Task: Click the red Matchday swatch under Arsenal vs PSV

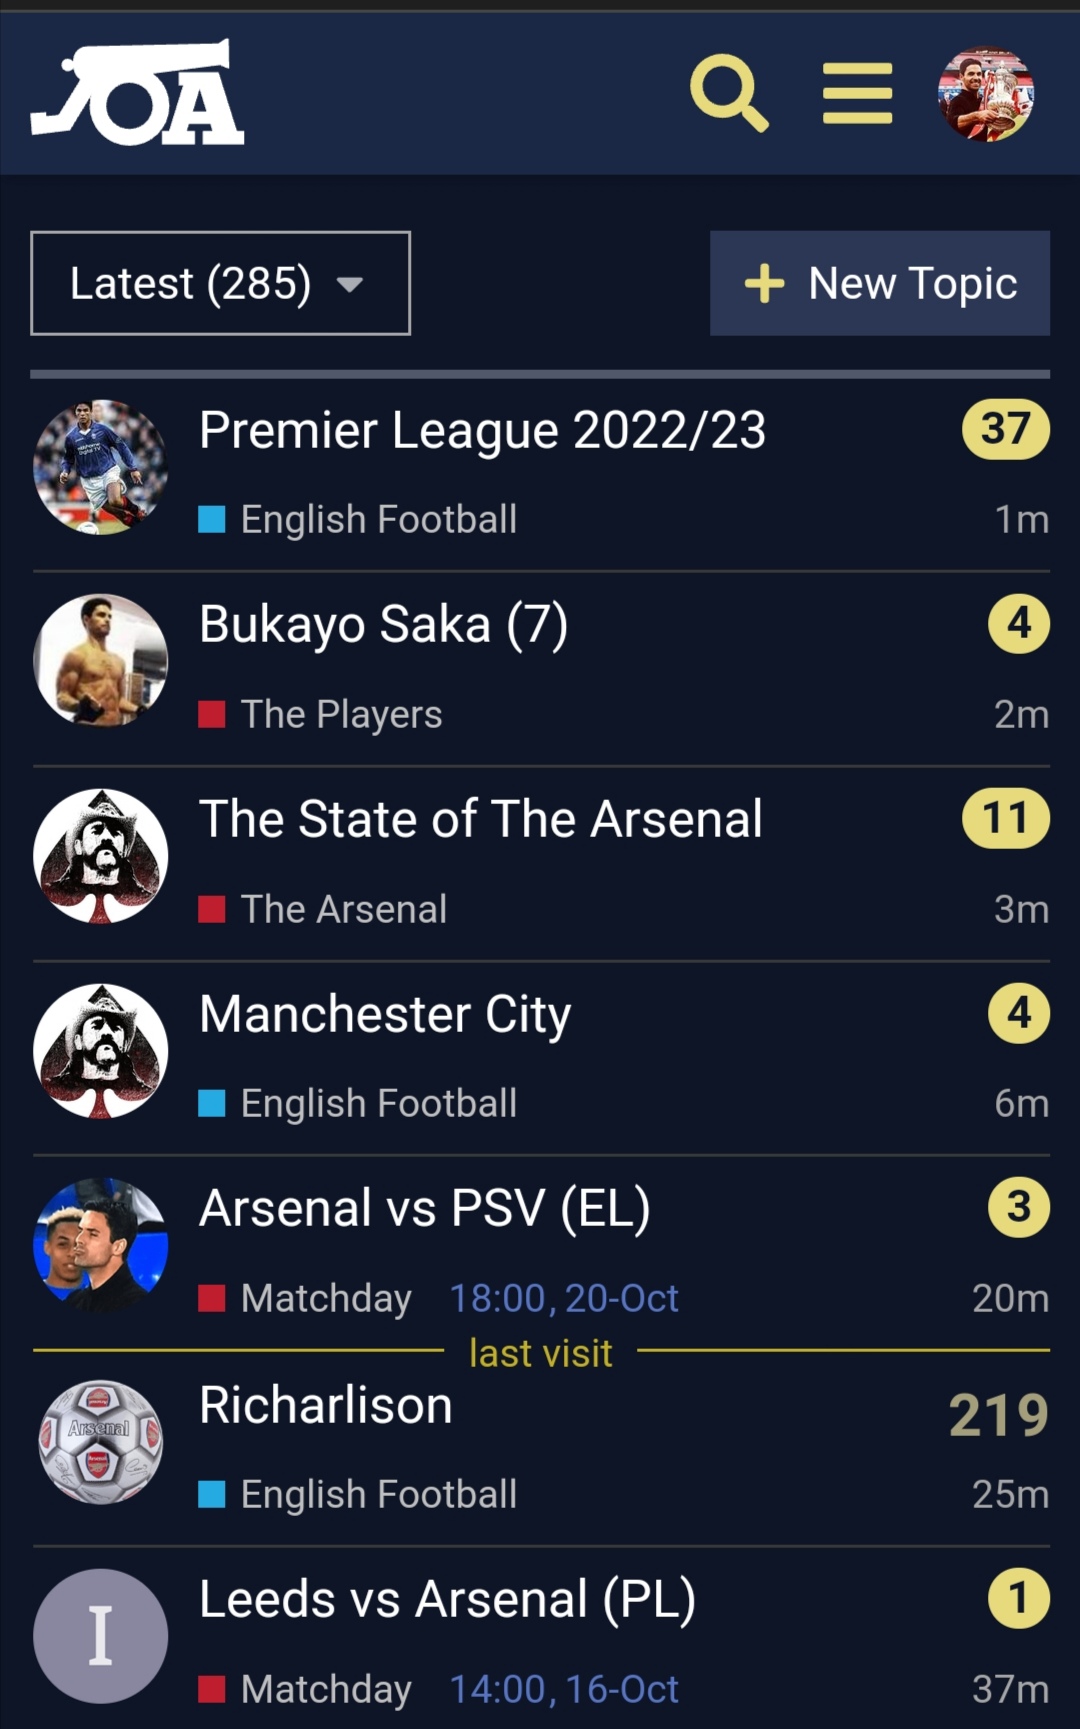Action: pyautogui.click(x=211, y=1298)
